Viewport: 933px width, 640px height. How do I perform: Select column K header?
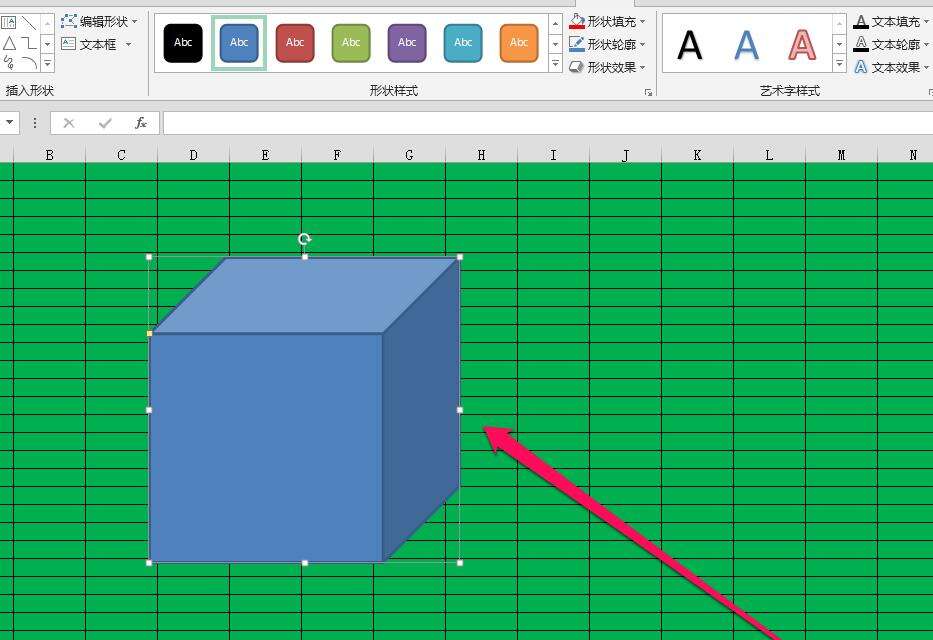(697, 155)
